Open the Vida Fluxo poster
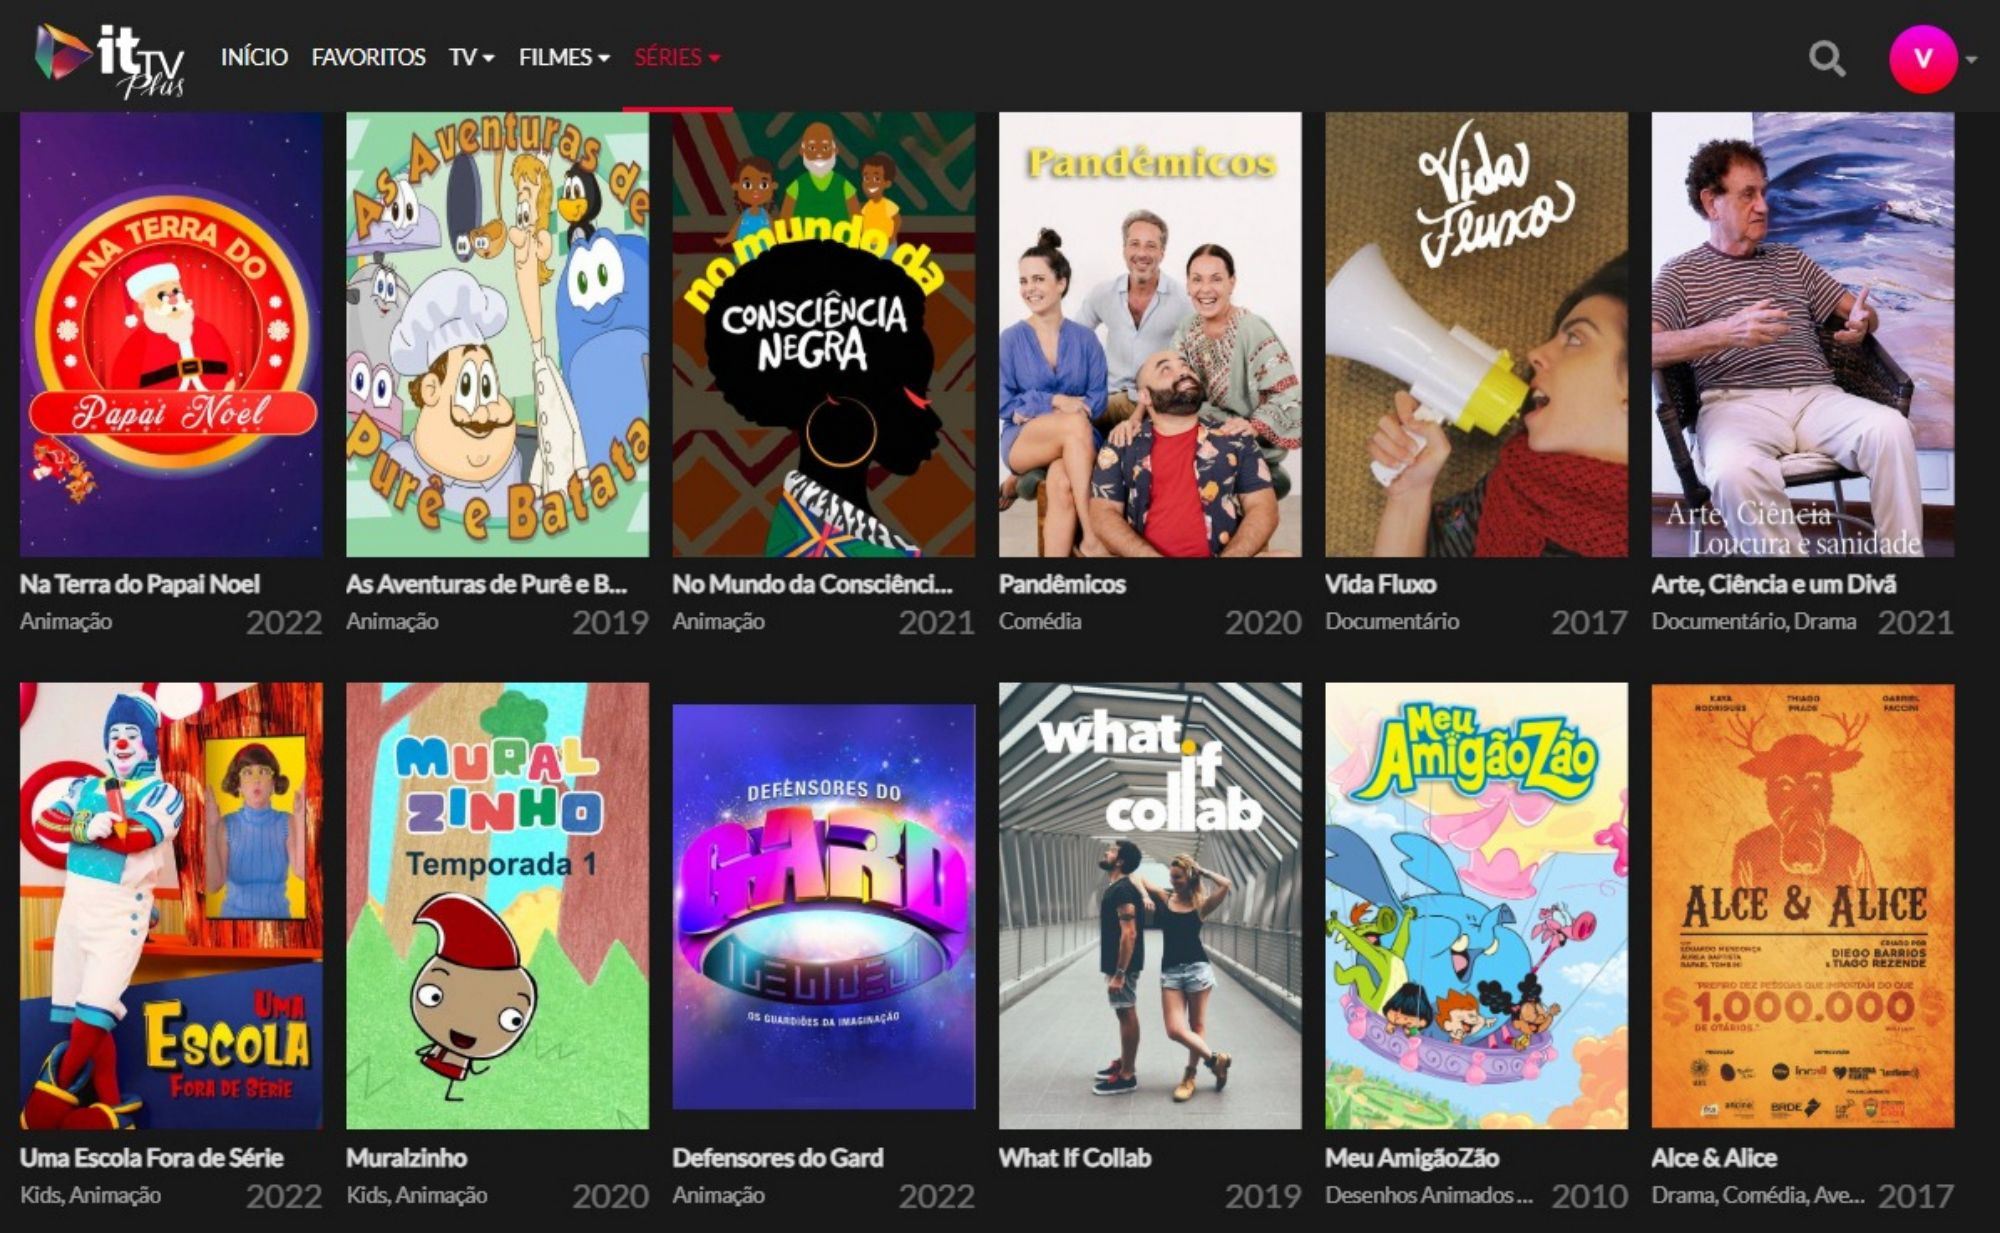 point(1476,334)
